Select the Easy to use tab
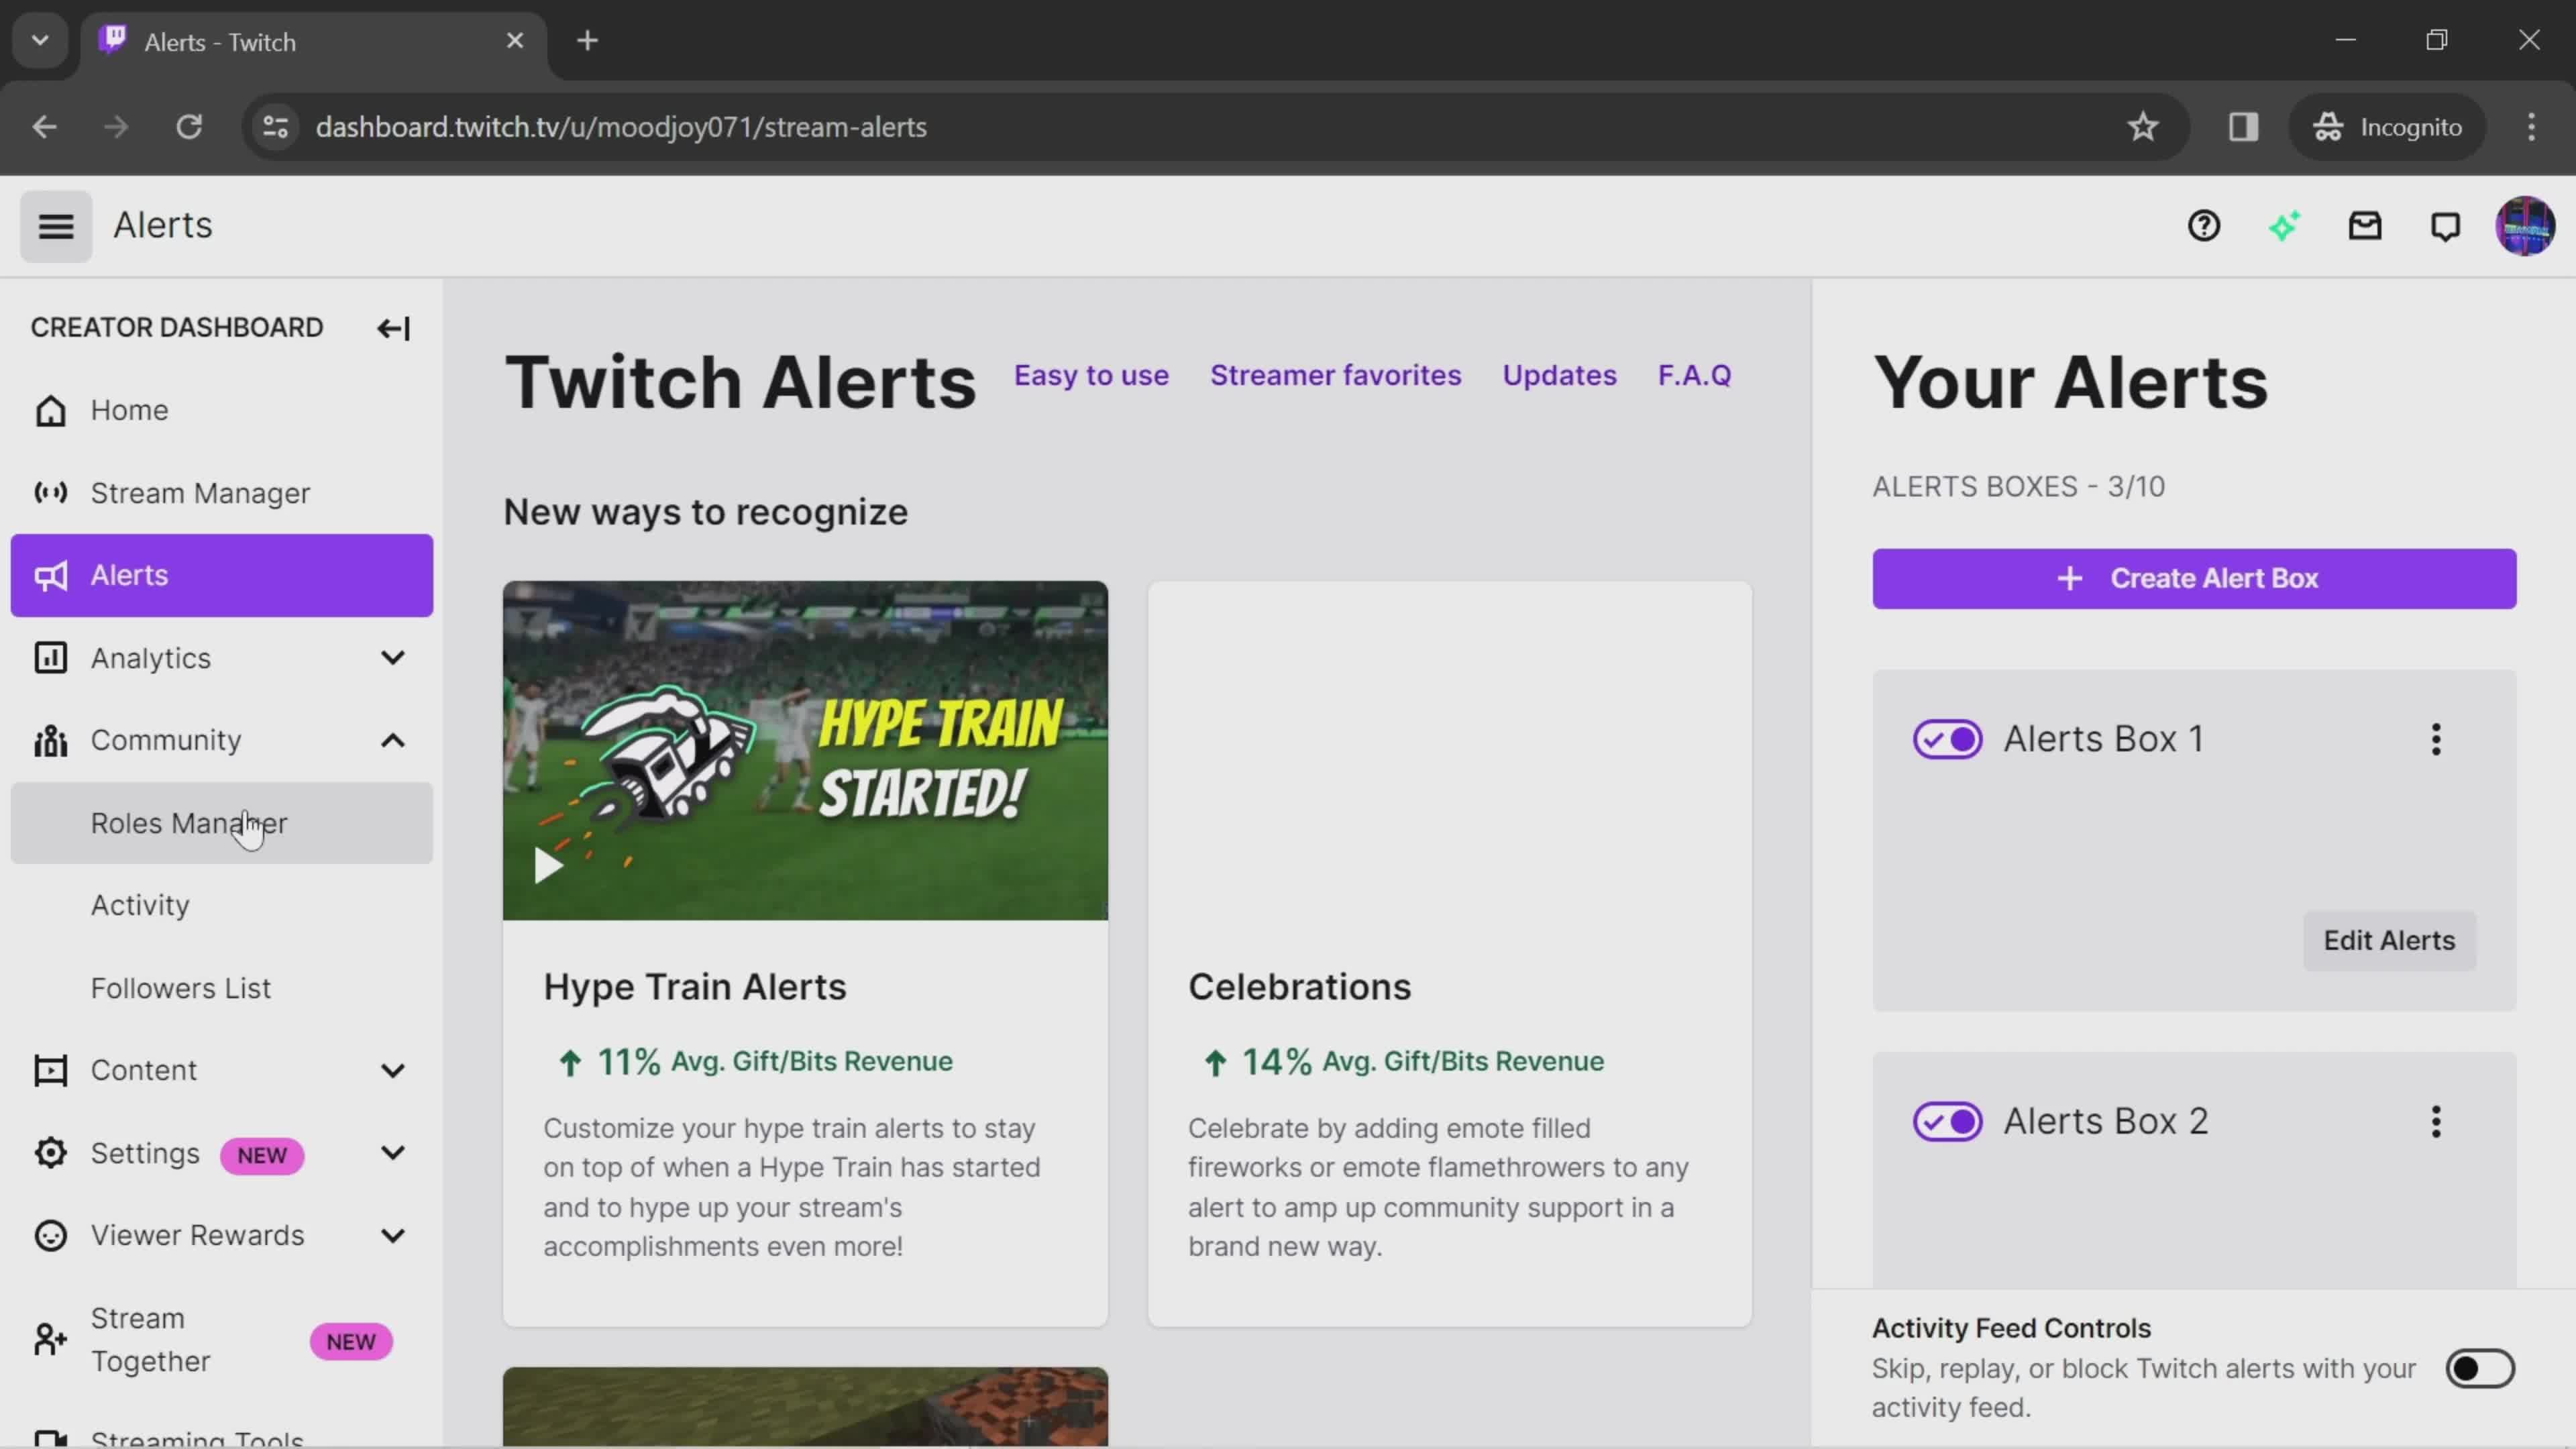 pos(1091,375)
